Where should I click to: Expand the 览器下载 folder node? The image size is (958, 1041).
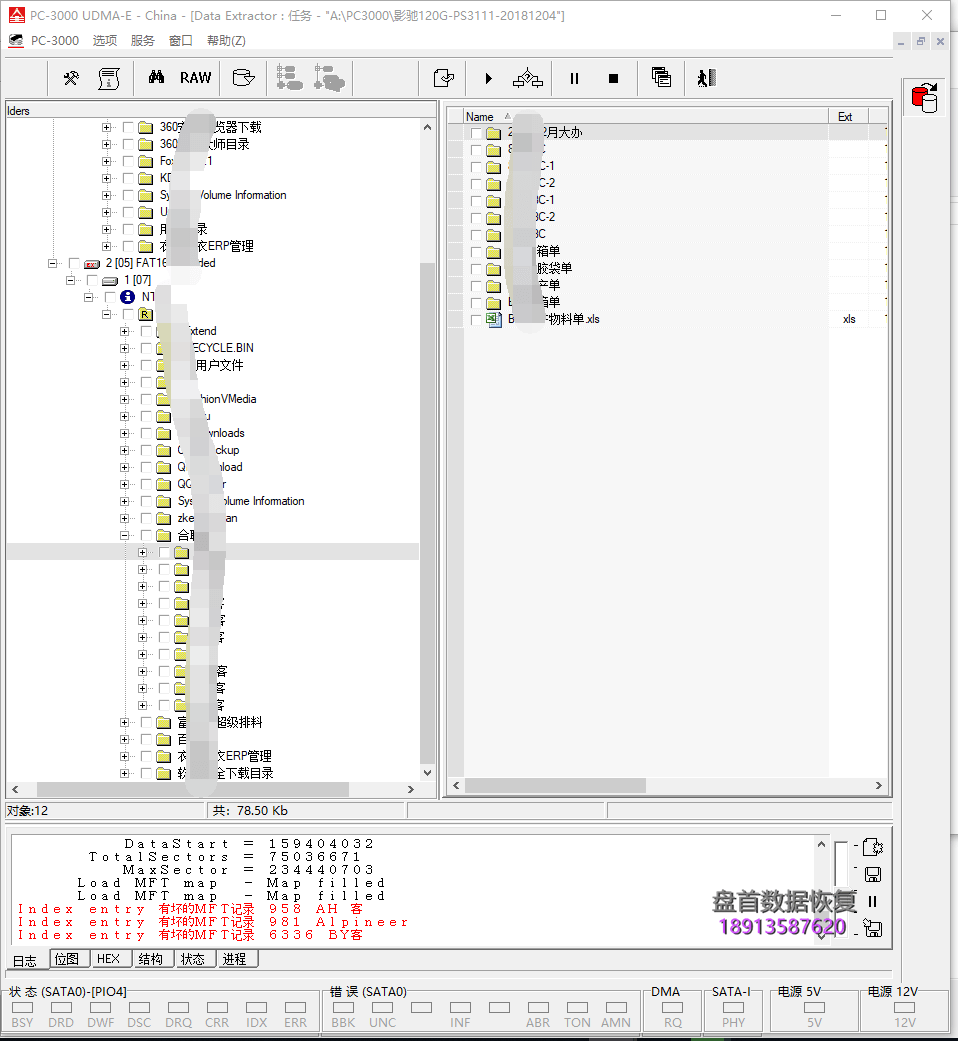[106, 127]
